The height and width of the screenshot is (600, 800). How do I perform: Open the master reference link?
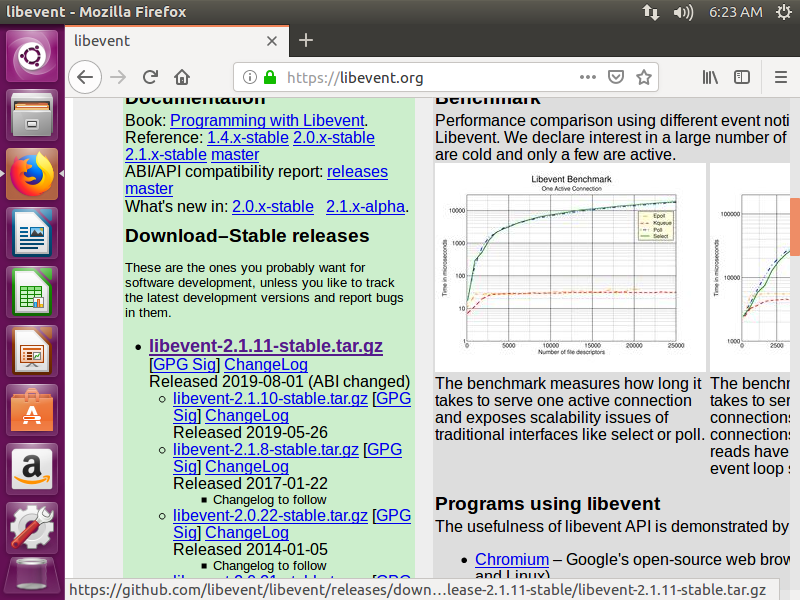235,155
